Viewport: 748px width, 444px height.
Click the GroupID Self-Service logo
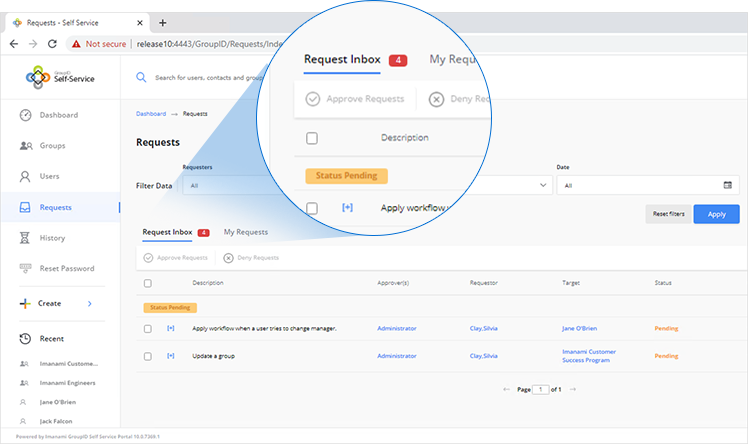tap(60, 77)
